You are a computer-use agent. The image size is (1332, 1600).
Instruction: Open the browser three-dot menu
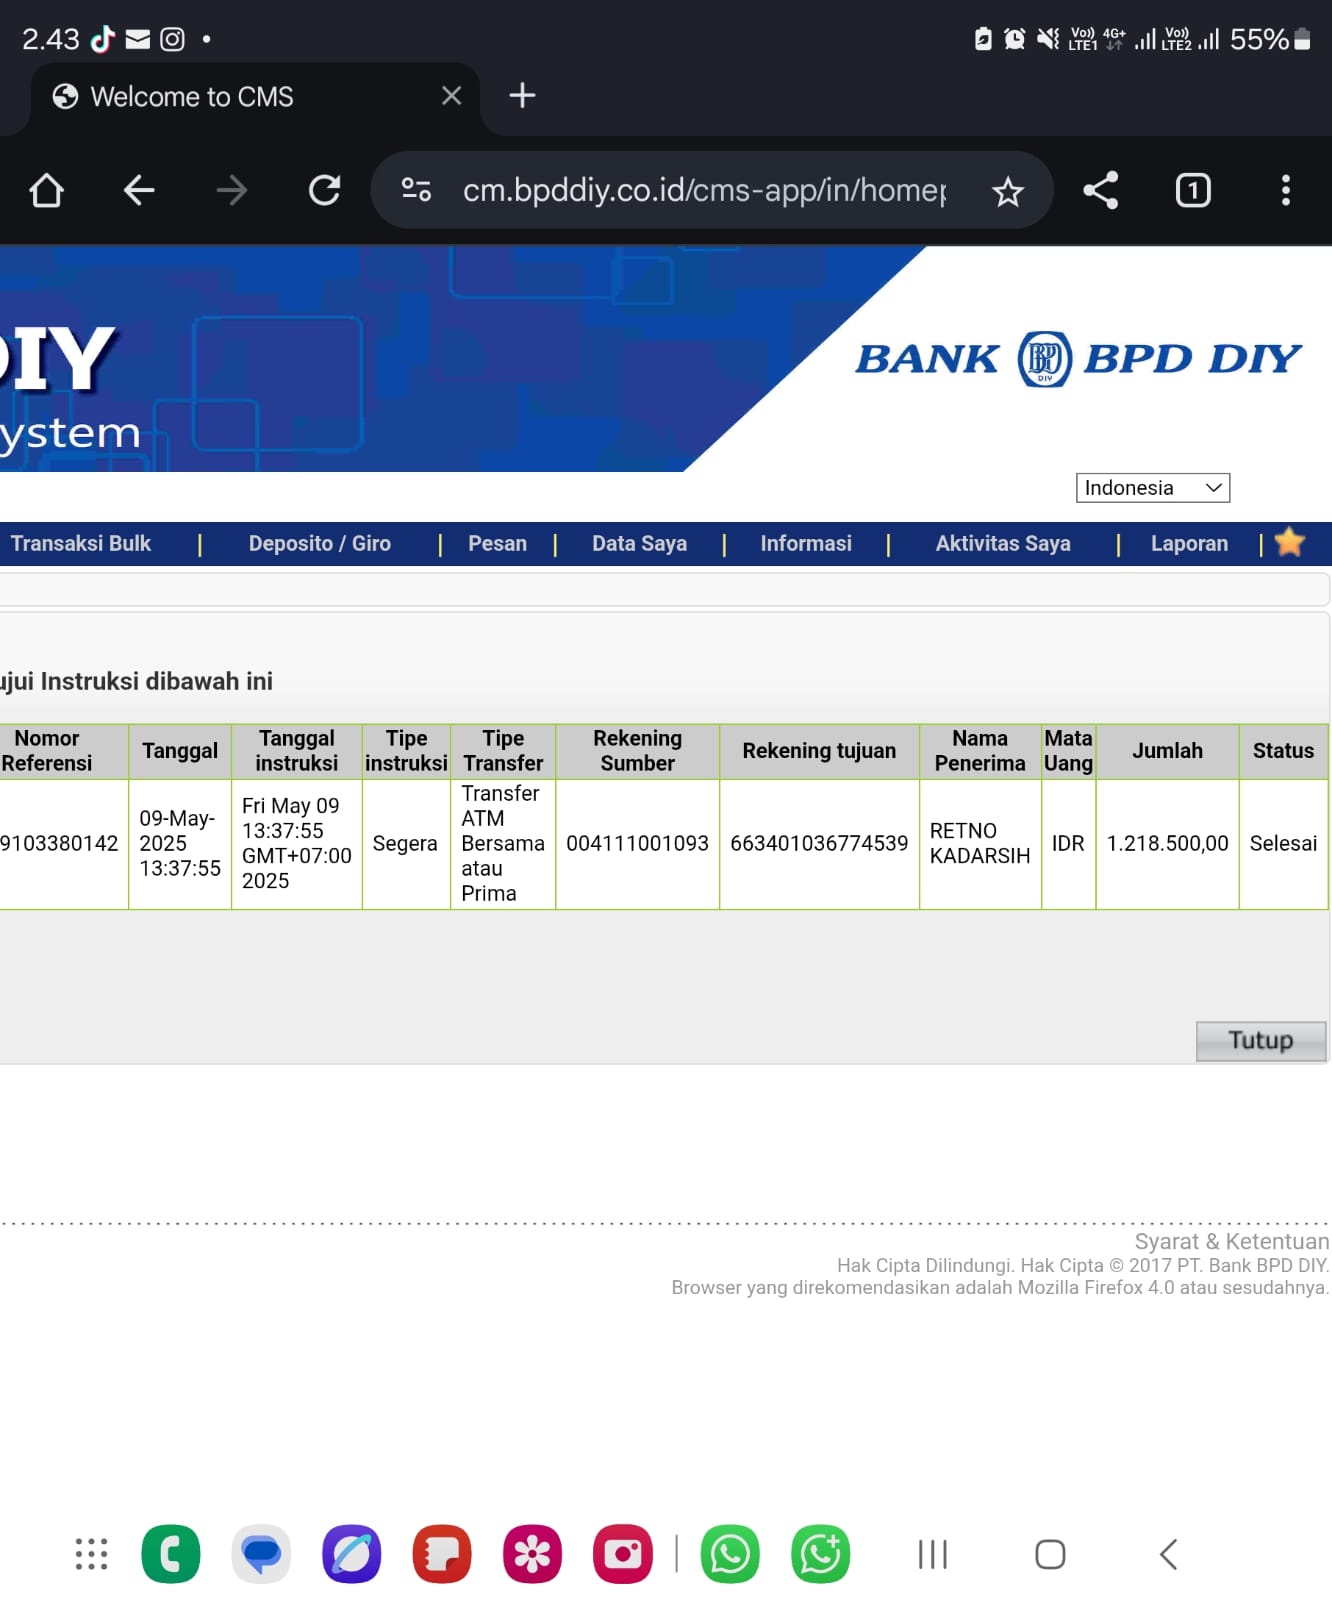(1286, 190)
